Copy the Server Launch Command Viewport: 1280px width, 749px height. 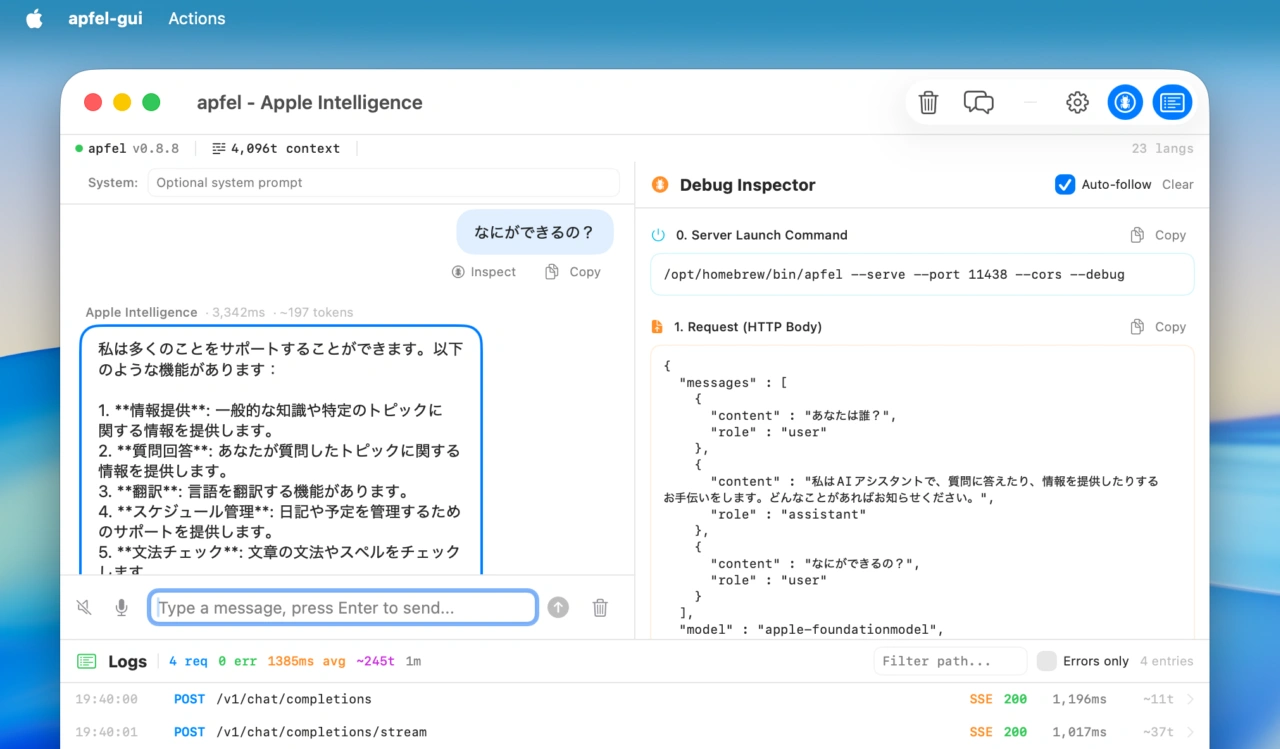click(1158, 235)
